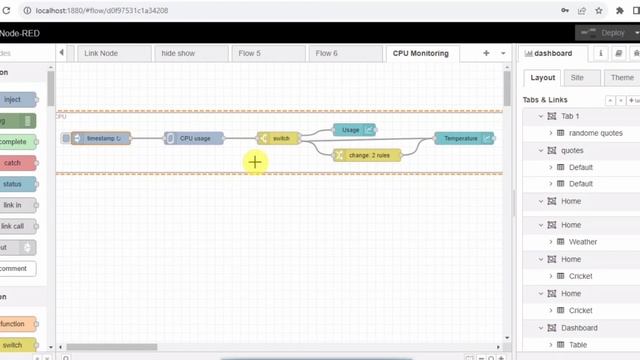
Task: Expand the Table group chevron
Action: [550, 345]
